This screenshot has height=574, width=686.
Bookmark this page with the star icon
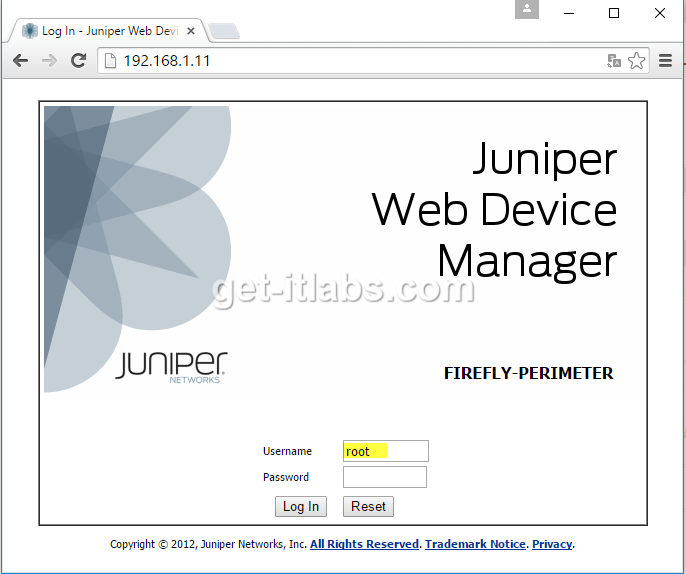pyautogui.click(x=636, y=61)
